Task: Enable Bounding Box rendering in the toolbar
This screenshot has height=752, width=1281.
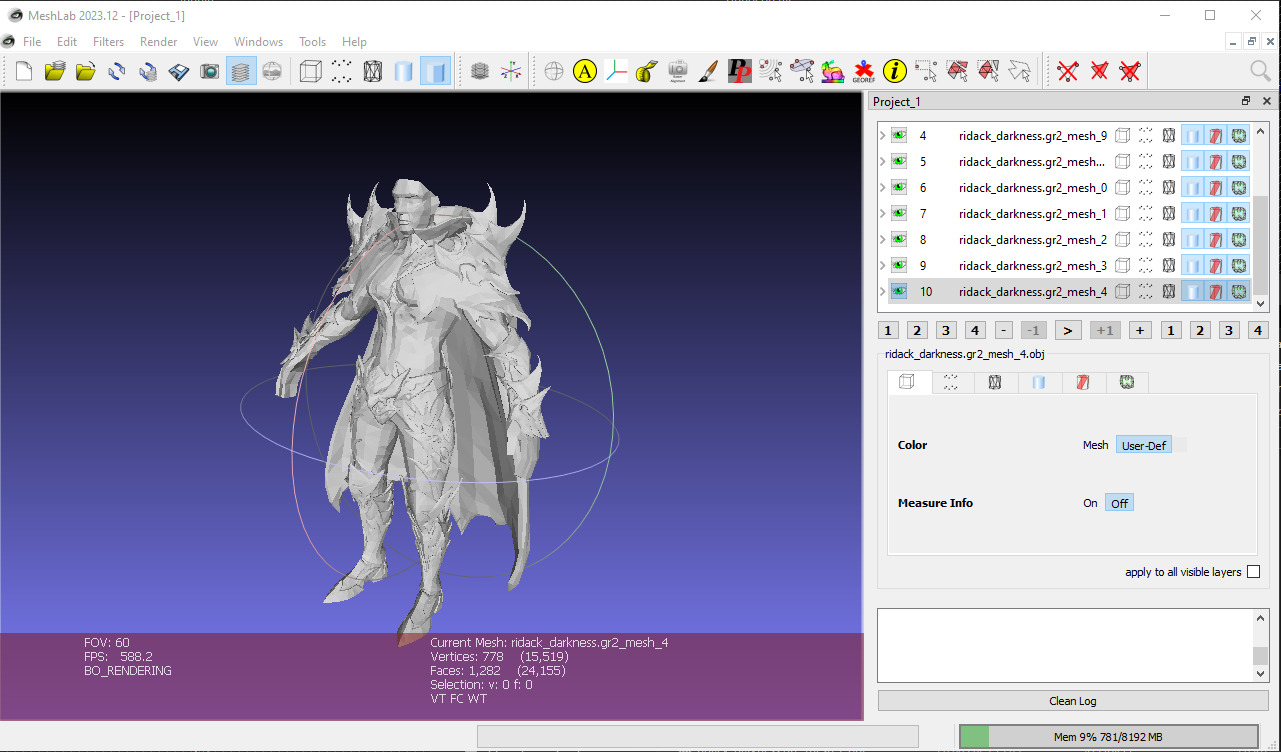Action: 311,71
